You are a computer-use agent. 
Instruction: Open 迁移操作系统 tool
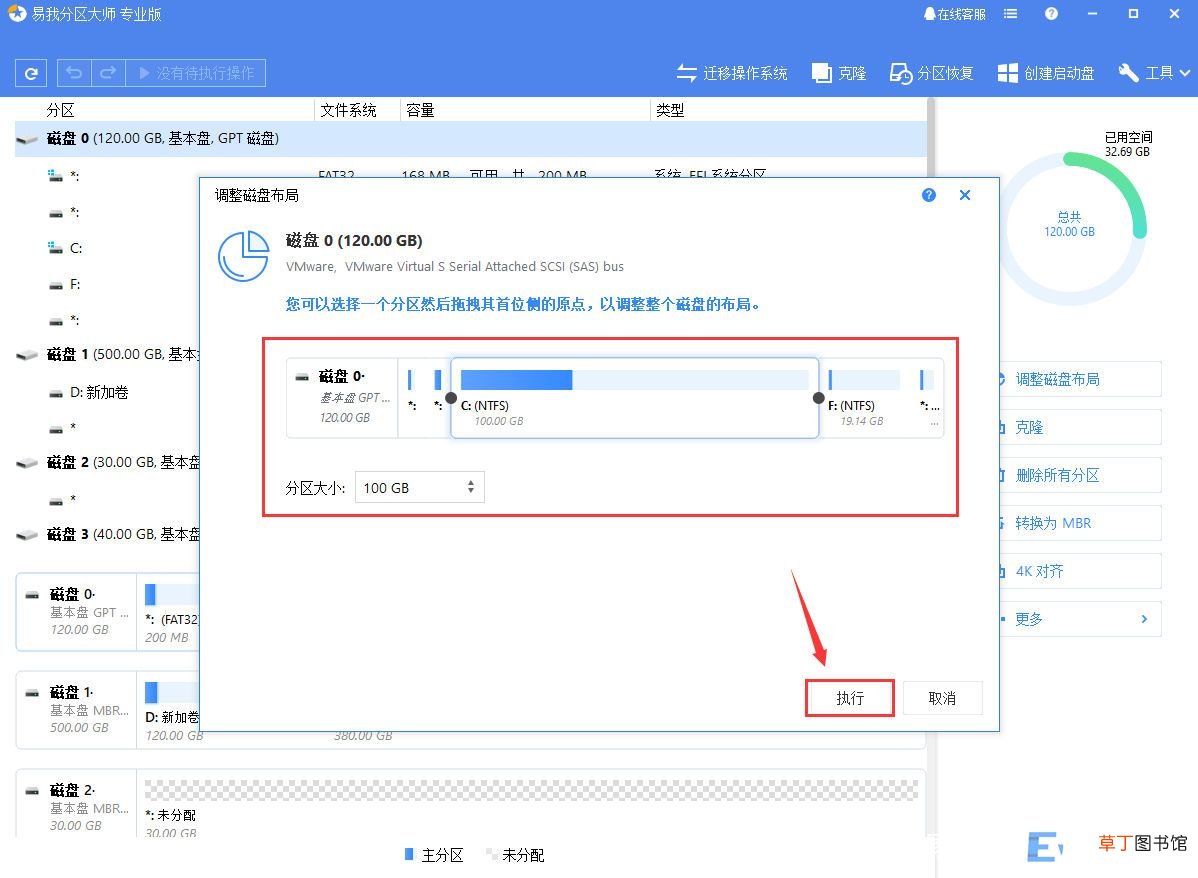click(x=732, y=73)
